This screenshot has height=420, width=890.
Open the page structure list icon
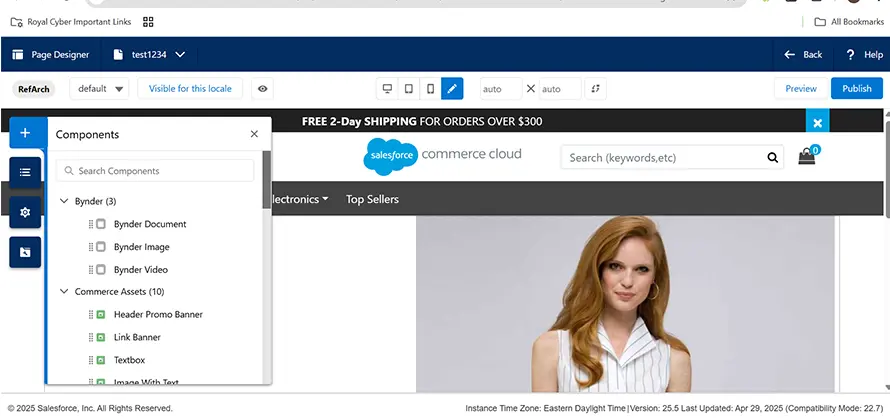coord(25,173)
